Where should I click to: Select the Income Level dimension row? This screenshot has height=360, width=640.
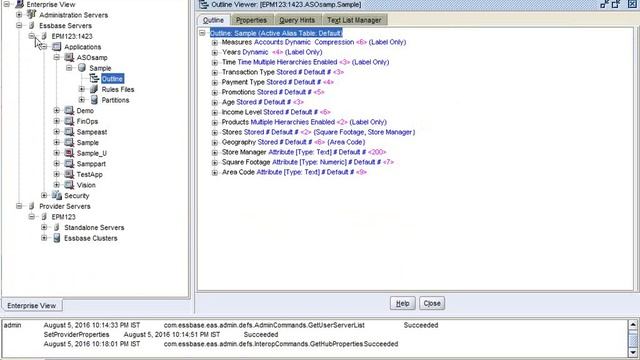click(276, 112)
